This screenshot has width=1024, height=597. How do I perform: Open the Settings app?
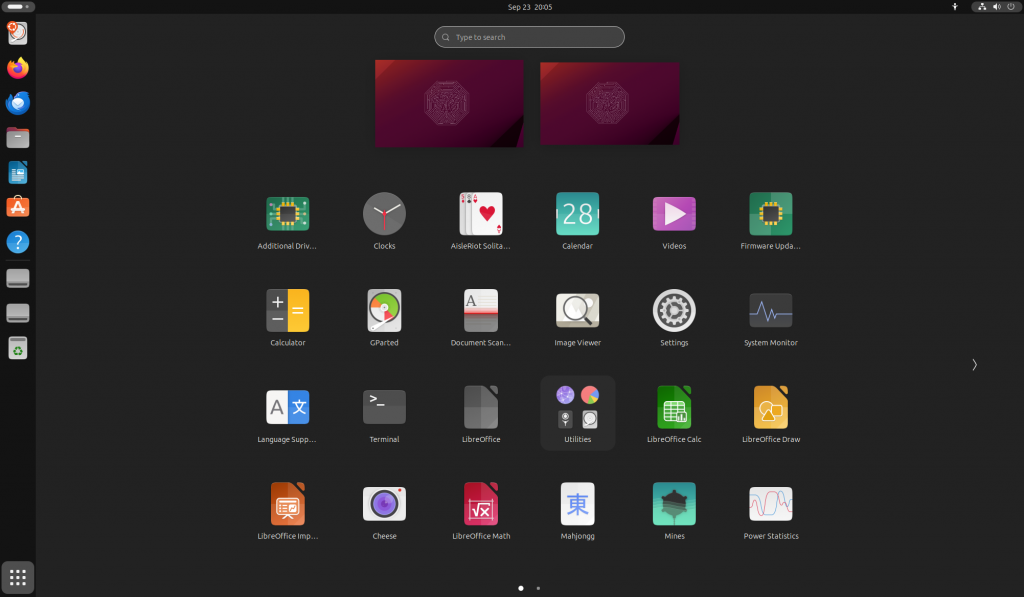(674, 310)
